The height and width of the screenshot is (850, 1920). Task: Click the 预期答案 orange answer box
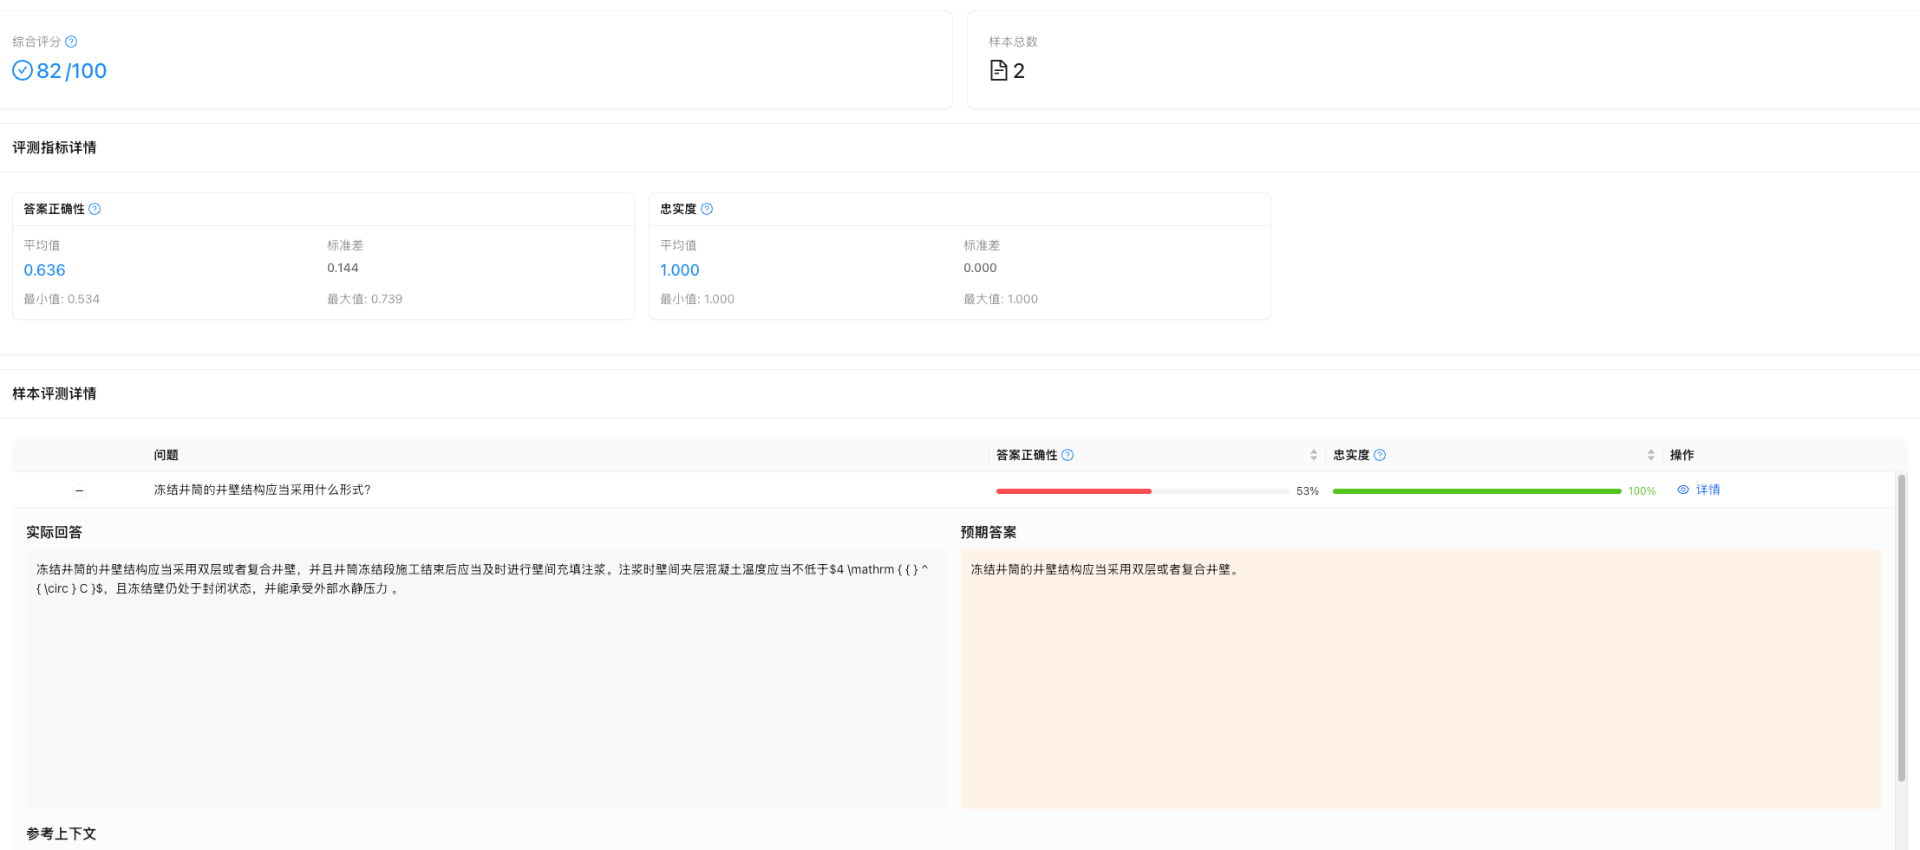point(1420,680)
